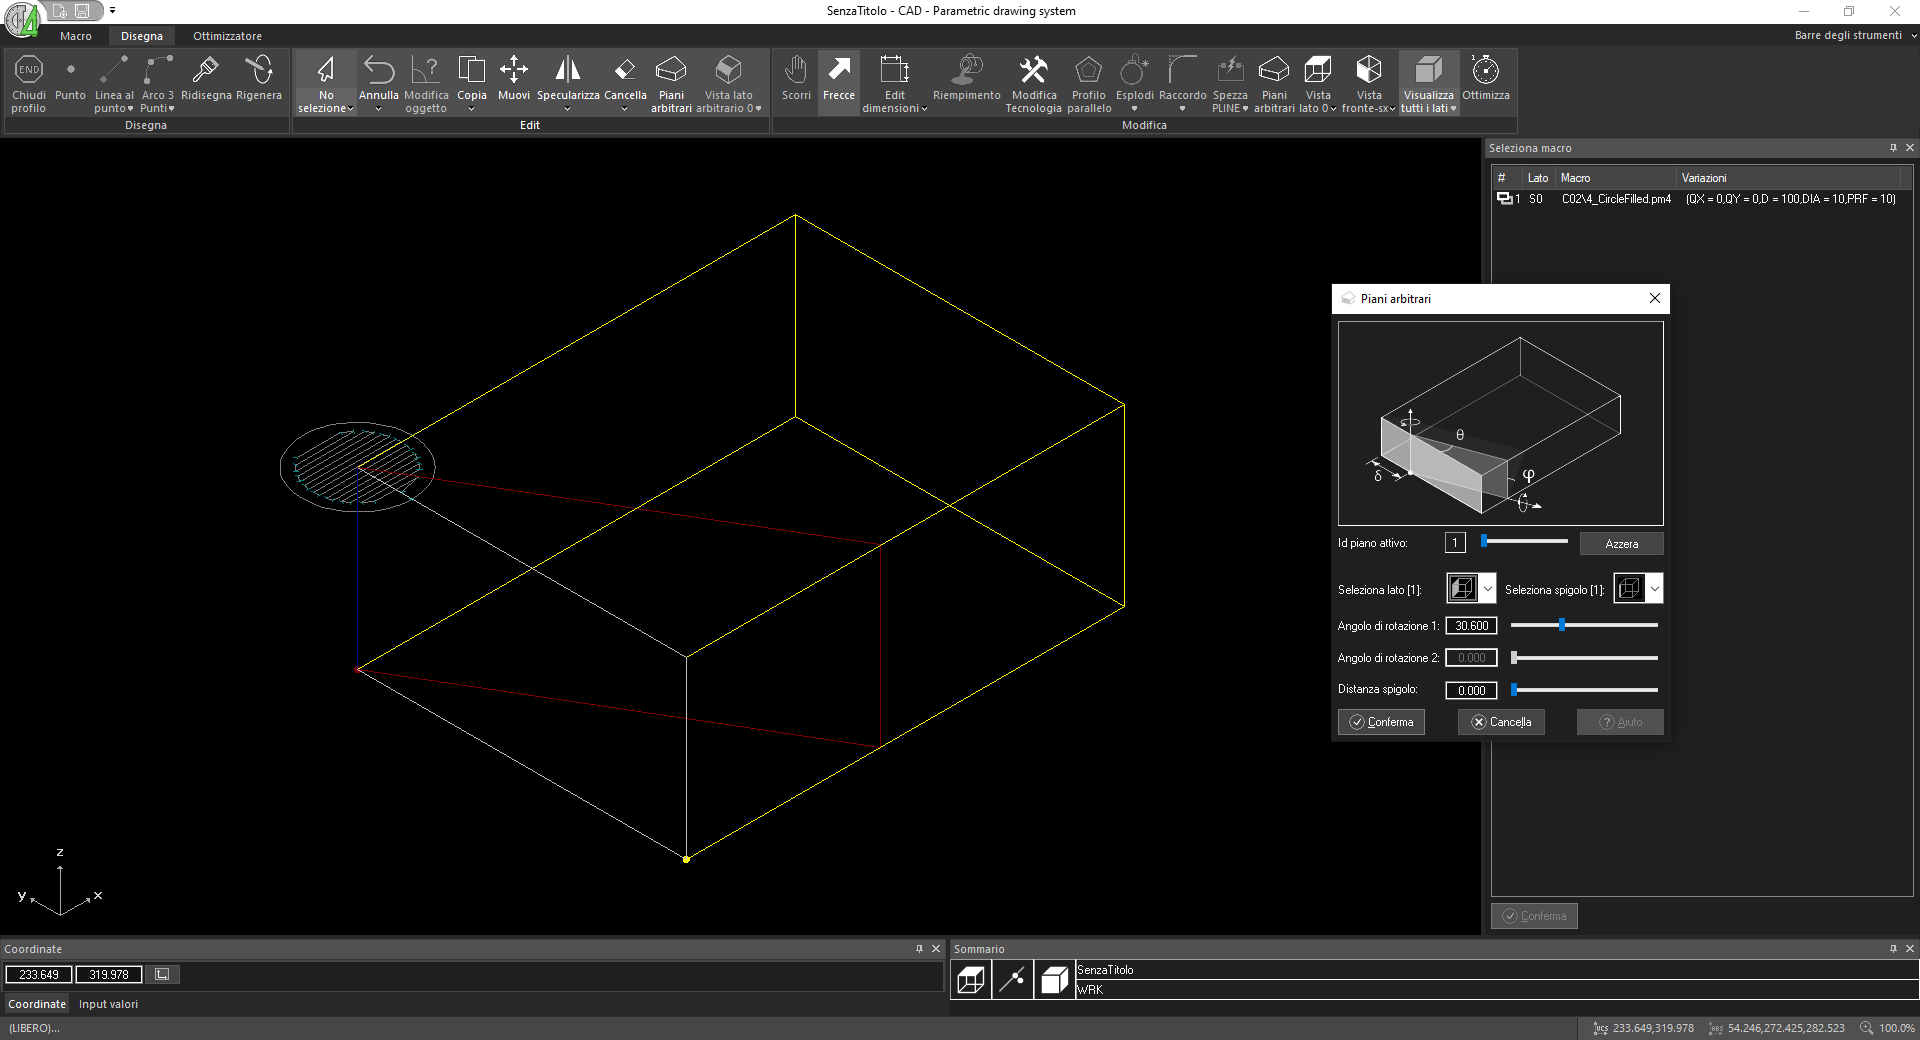Click the Vista fronte-sx icon
Image resolution: width=1920 pixels, height=1040 pixels.
1369,70
